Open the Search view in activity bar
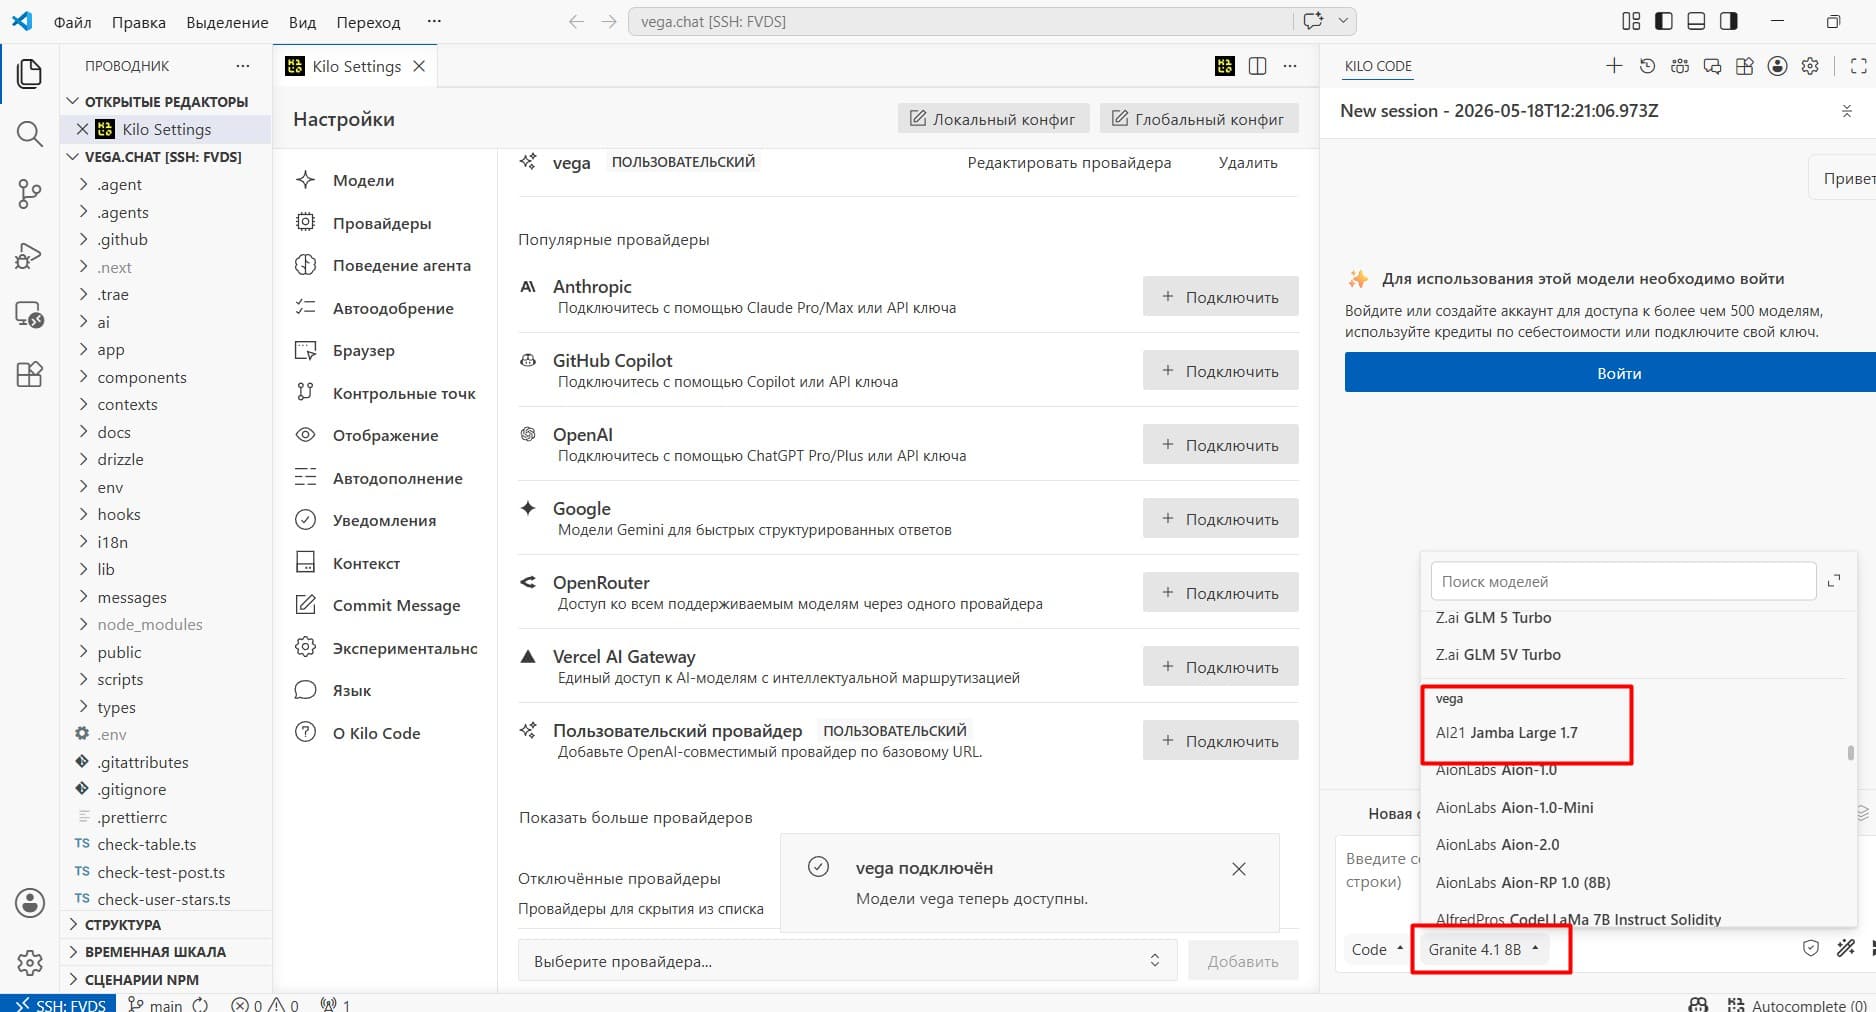The width and height of the screenshot is (1876, 1012). [30, 133]
